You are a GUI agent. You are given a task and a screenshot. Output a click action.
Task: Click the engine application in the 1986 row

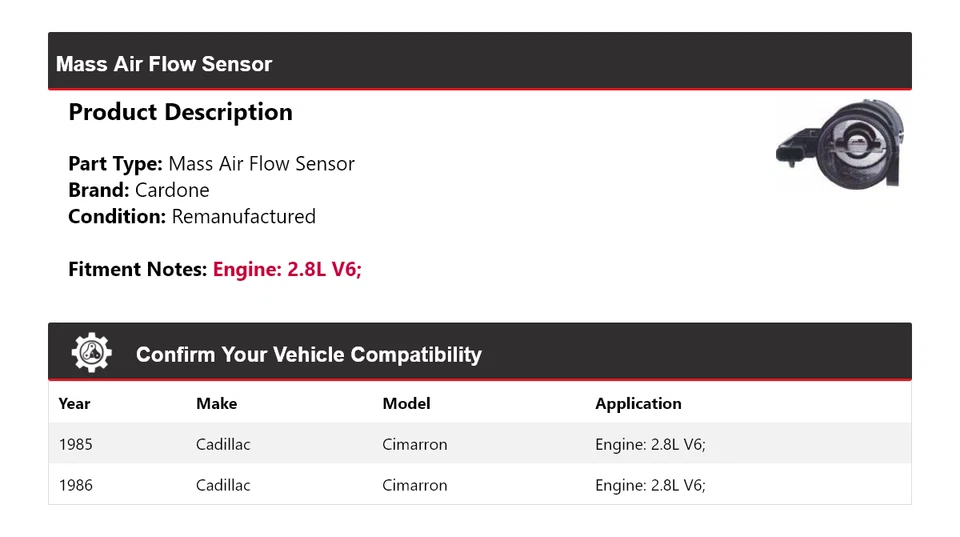pyautogui.click(x=650, y=485)
